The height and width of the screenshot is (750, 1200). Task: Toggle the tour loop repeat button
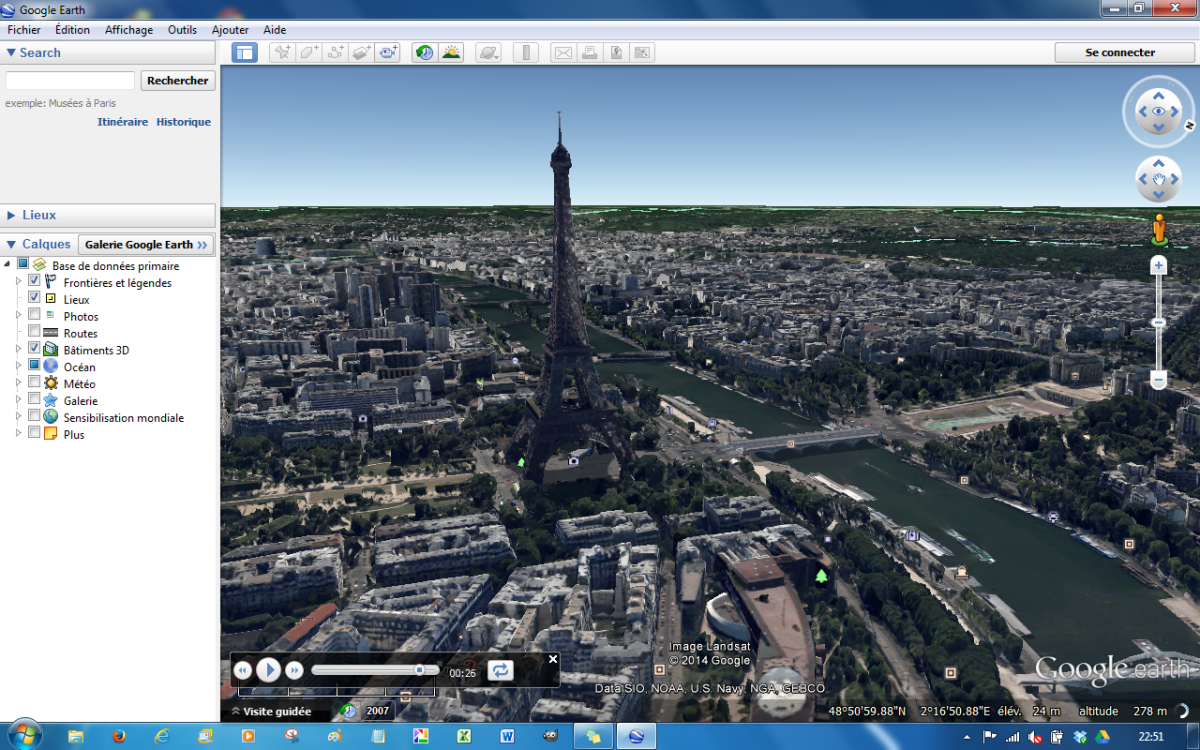(500, 670)
